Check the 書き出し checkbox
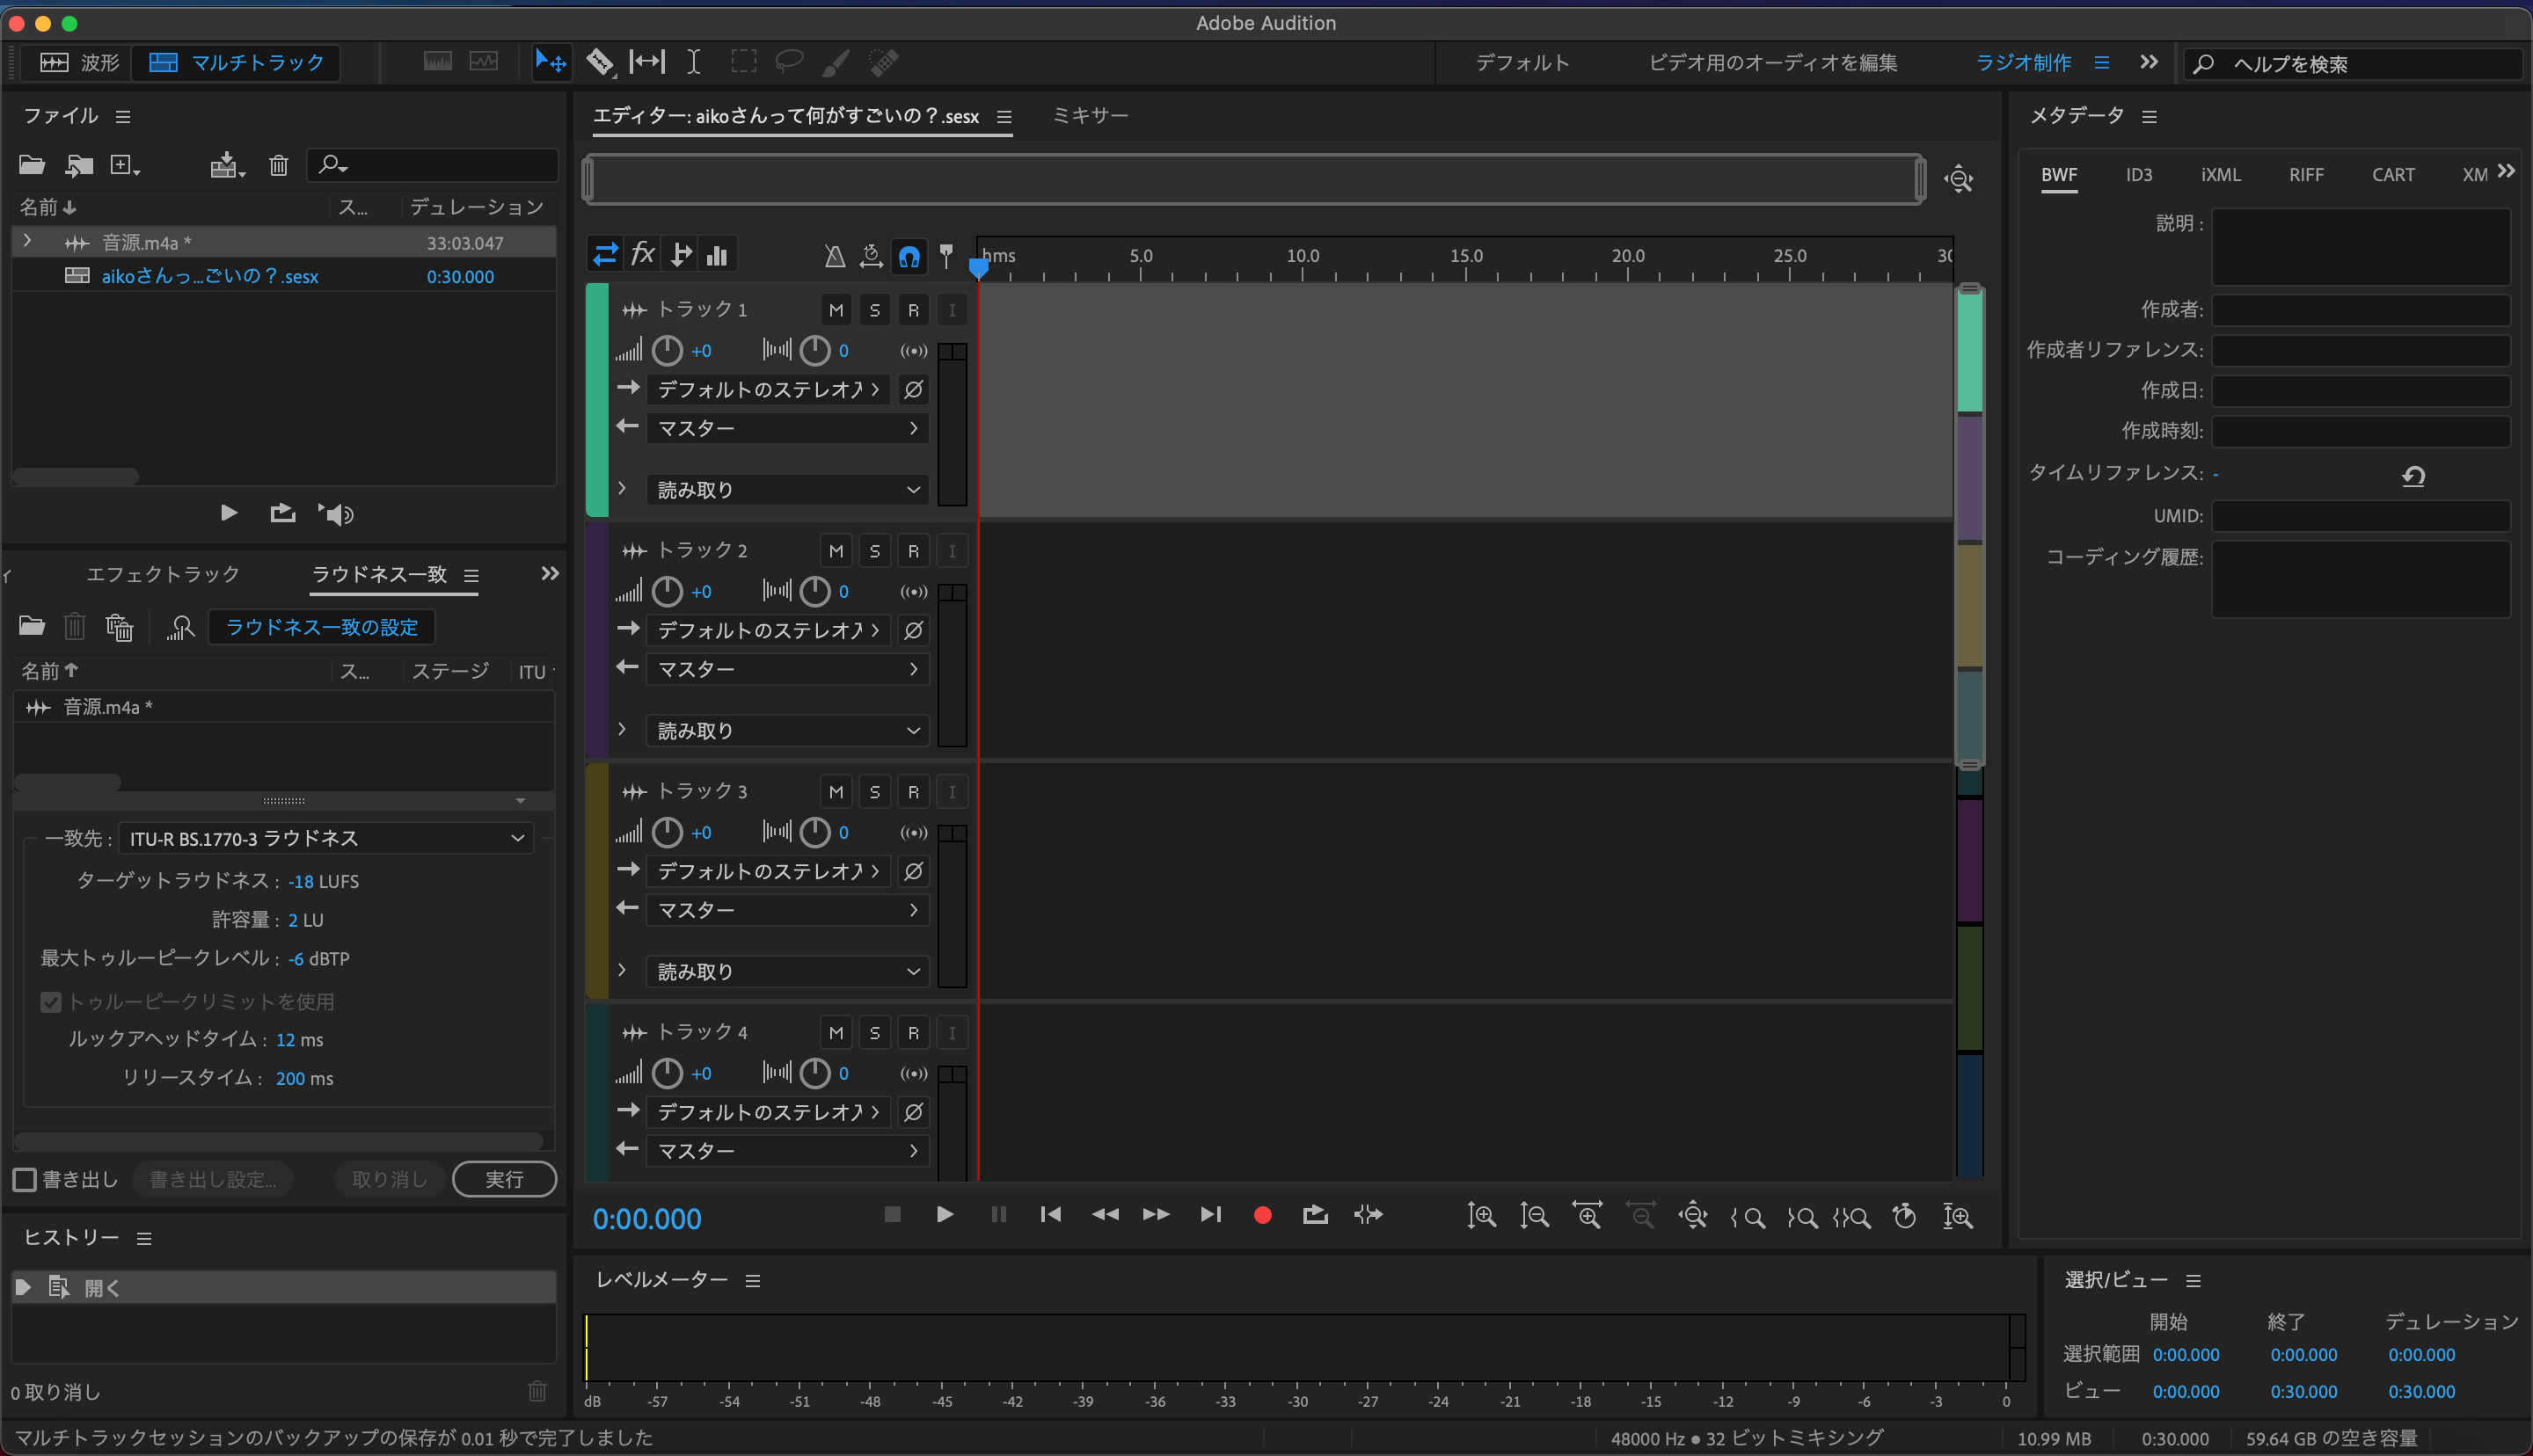Image resolution: width=2533 pixels, height=1456 pixels. (25, 1180)
